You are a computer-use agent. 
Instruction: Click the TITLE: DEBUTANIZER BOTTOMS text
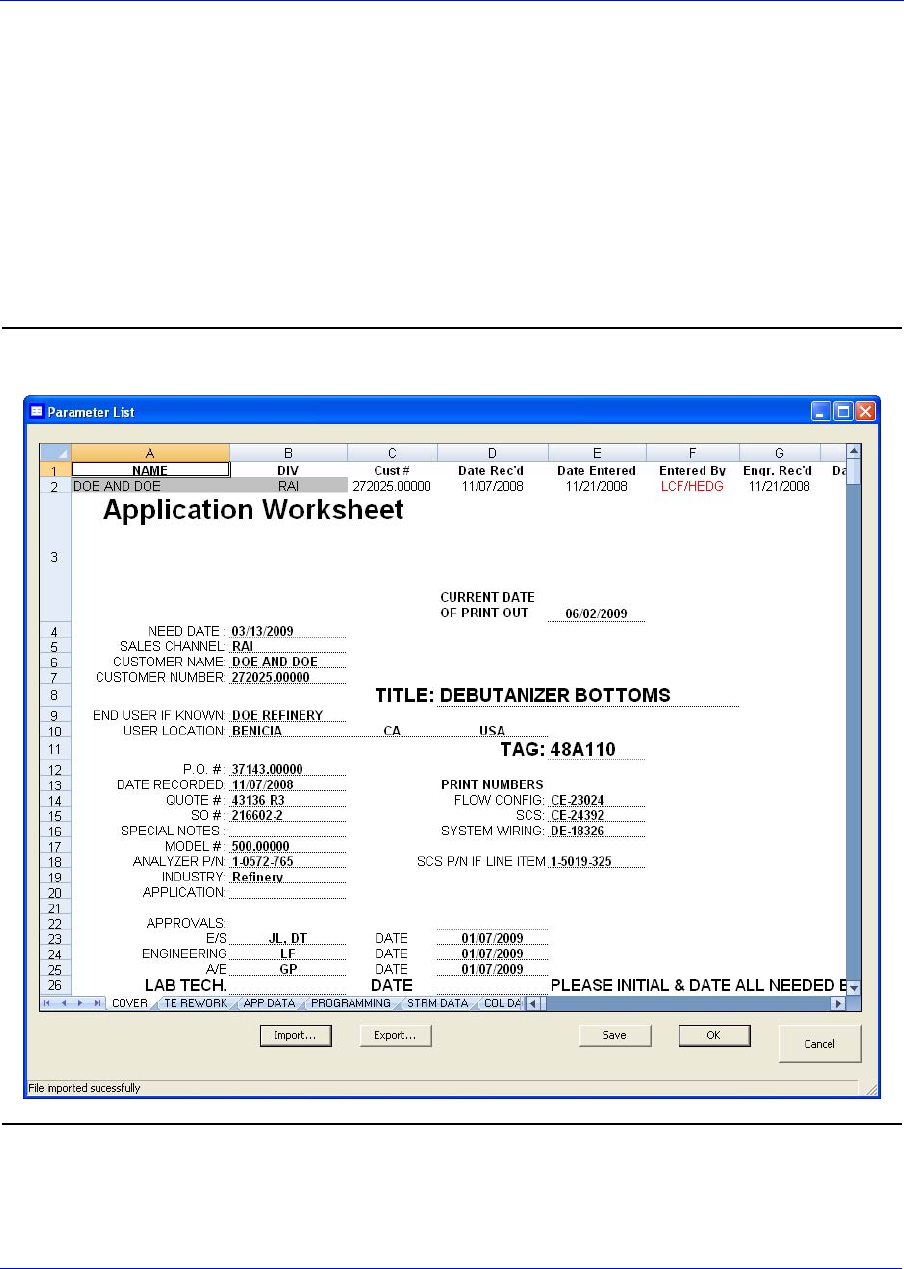[x=522, y=695]
